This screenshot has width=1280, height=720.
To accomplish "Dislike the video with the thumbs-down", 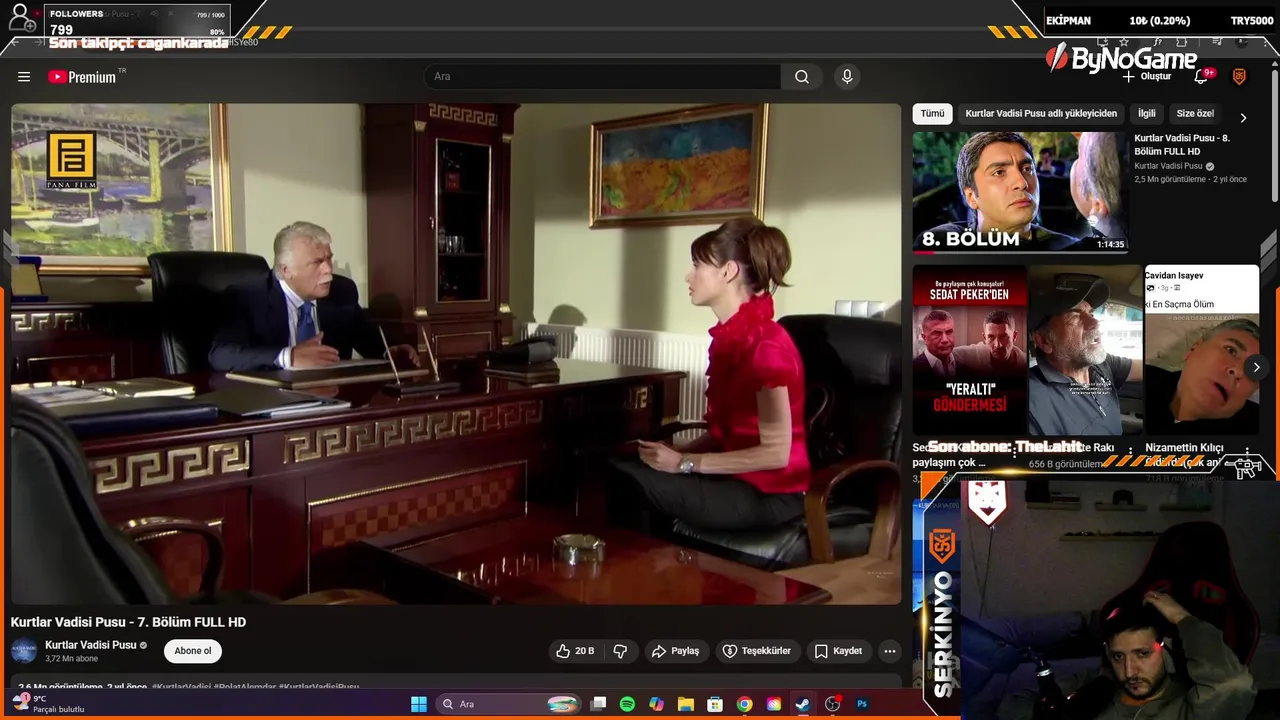I will tap(620, 651).
